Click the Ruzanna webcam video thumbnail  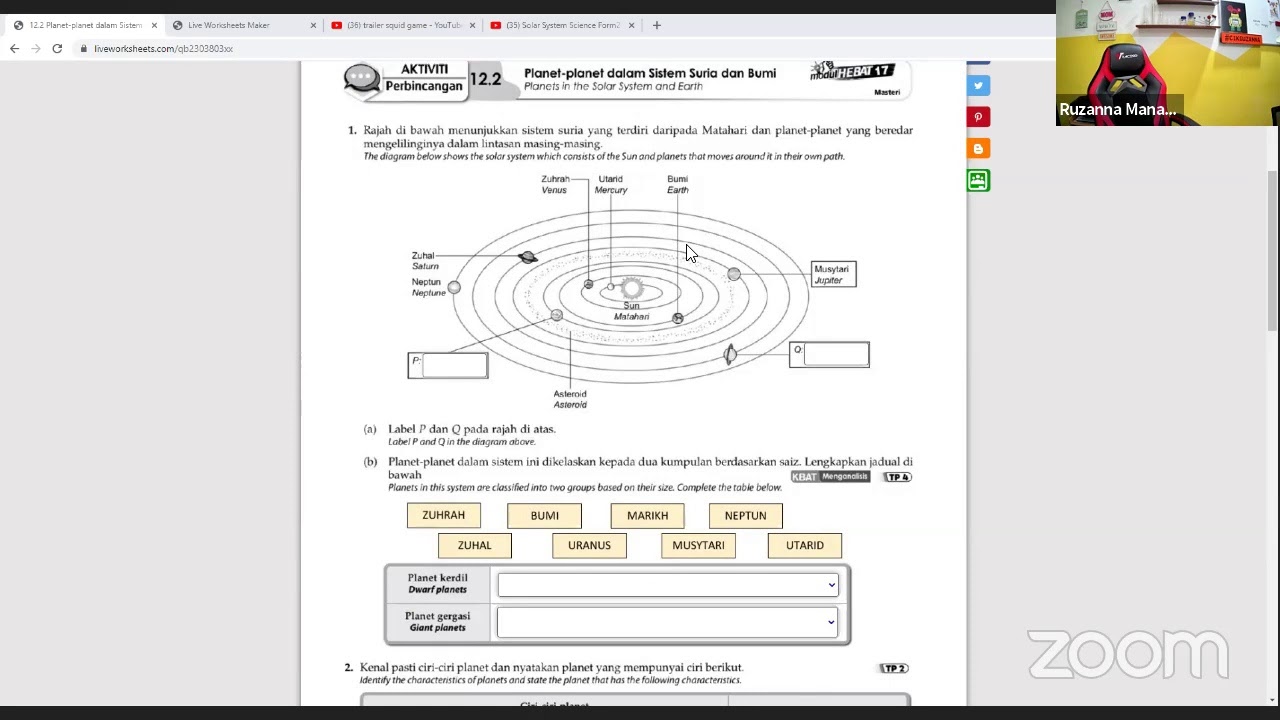pos(1168,62)
